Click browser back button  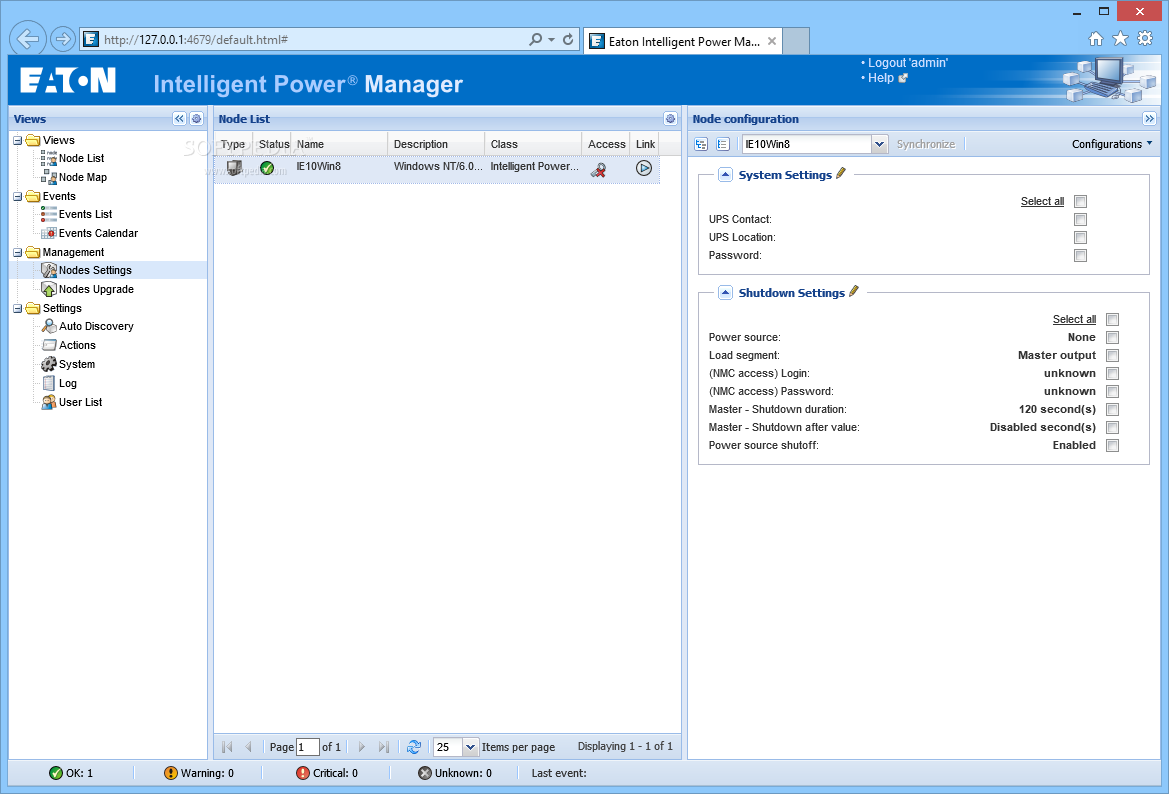pyautogui.click(x=28, y=39)
